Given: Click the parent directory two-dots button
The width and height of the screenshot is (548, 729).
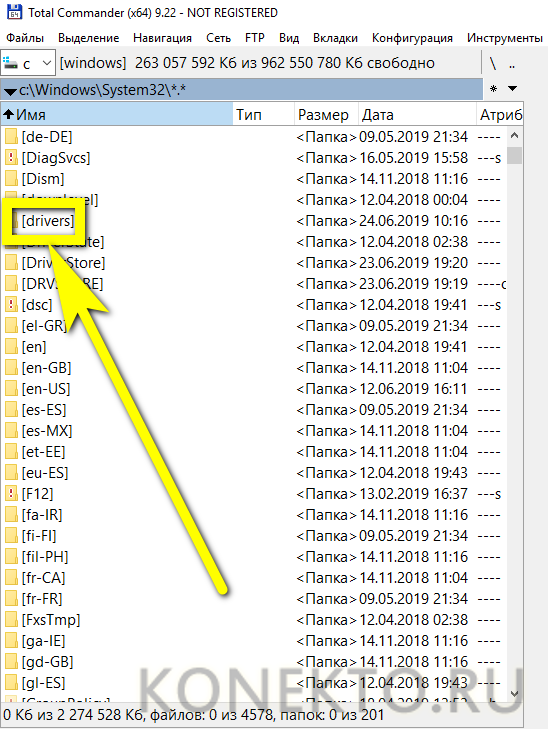Looking at the screenshot, I should [512, 63].
